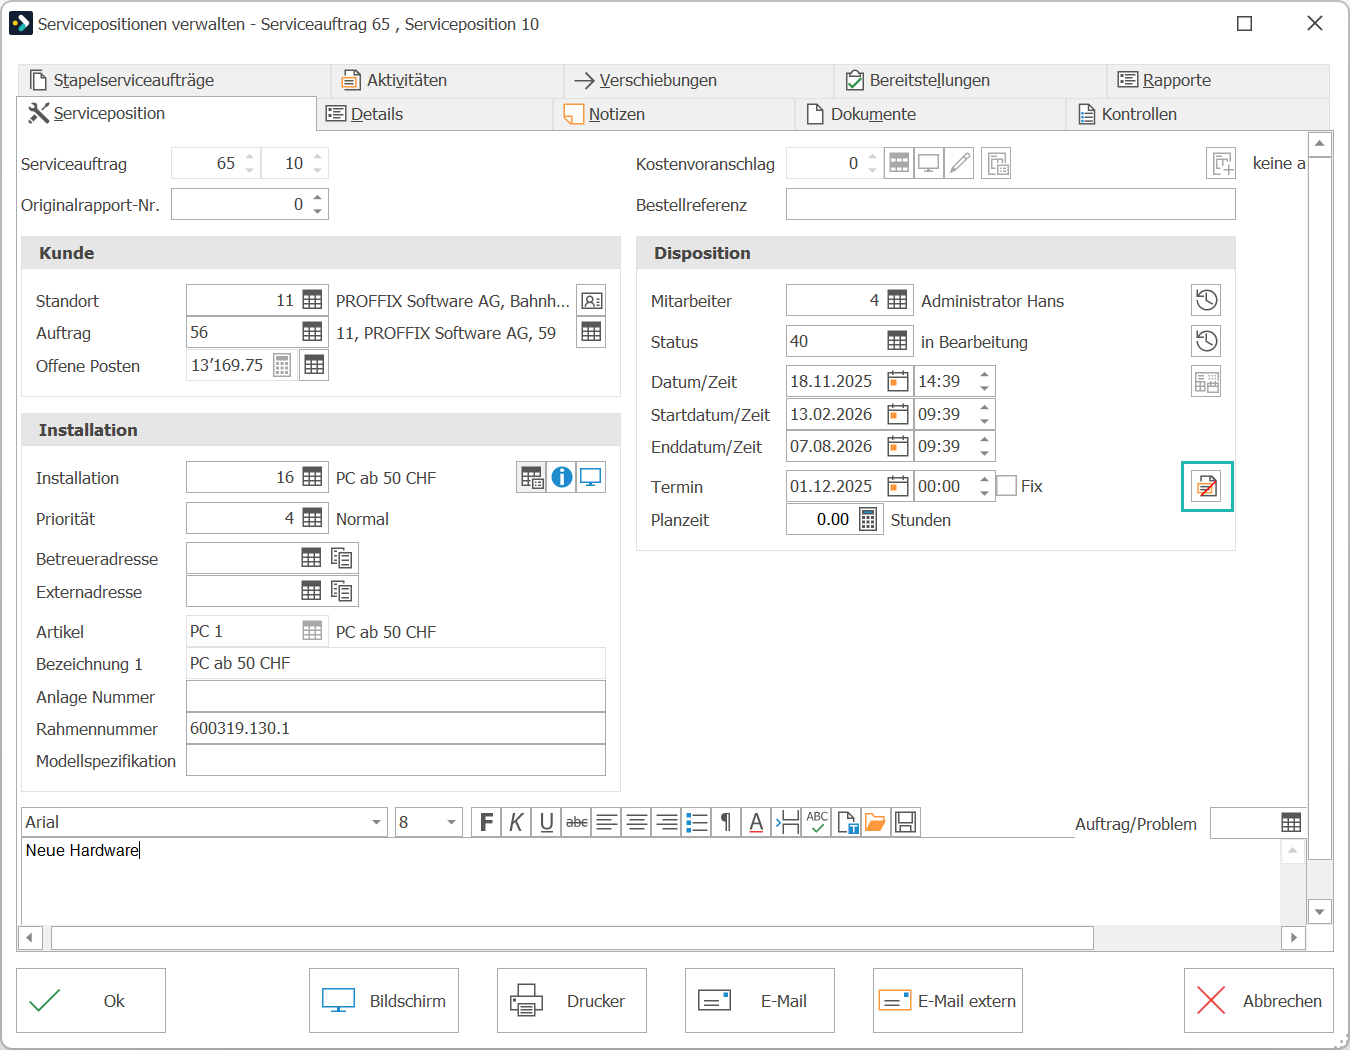The width and height of the screenshot is (1350, 1050).
Task: Open Mitarbeiter history clock icon
Action: point(1206,300)
